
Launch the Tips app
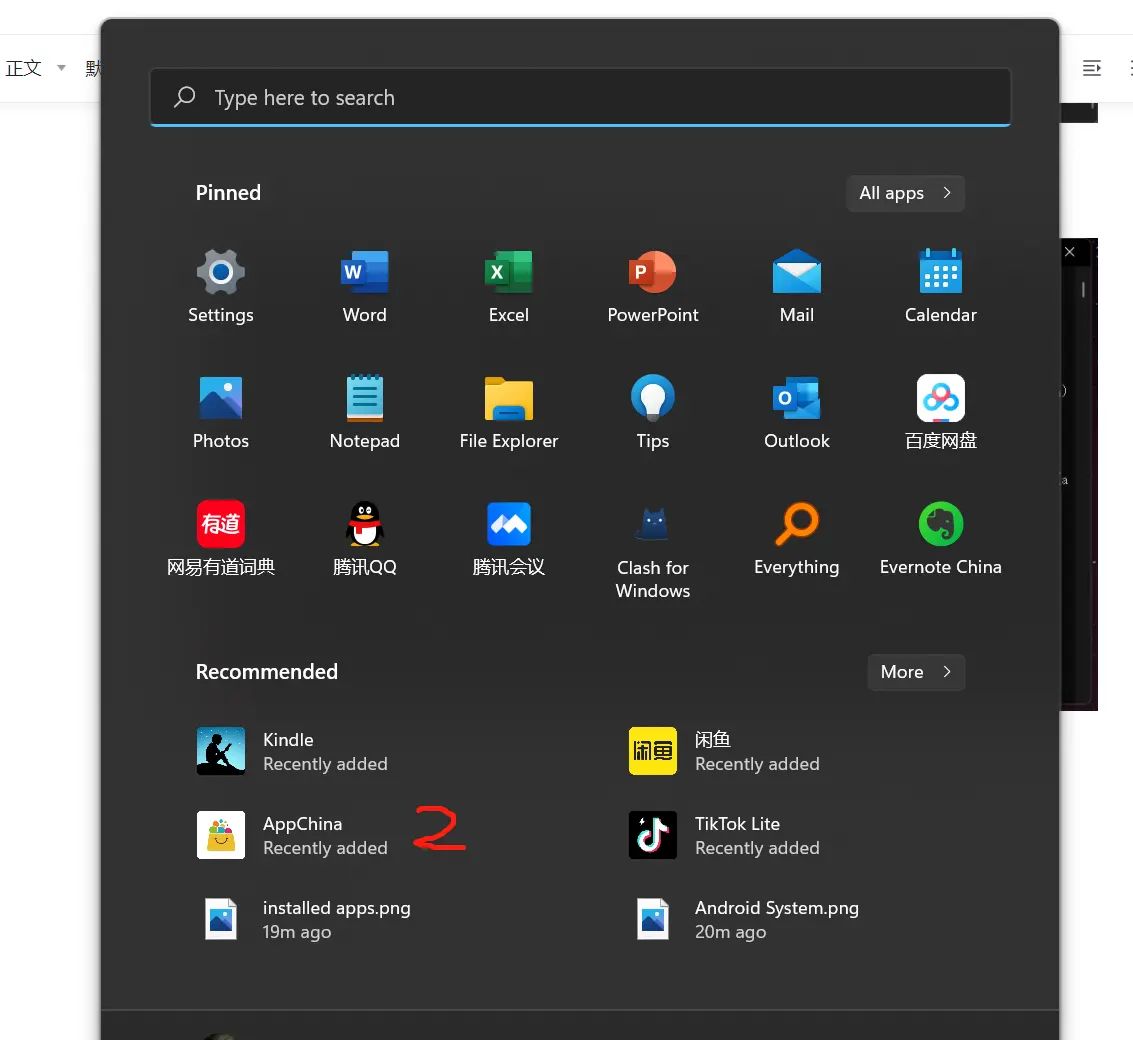[653, 410]
